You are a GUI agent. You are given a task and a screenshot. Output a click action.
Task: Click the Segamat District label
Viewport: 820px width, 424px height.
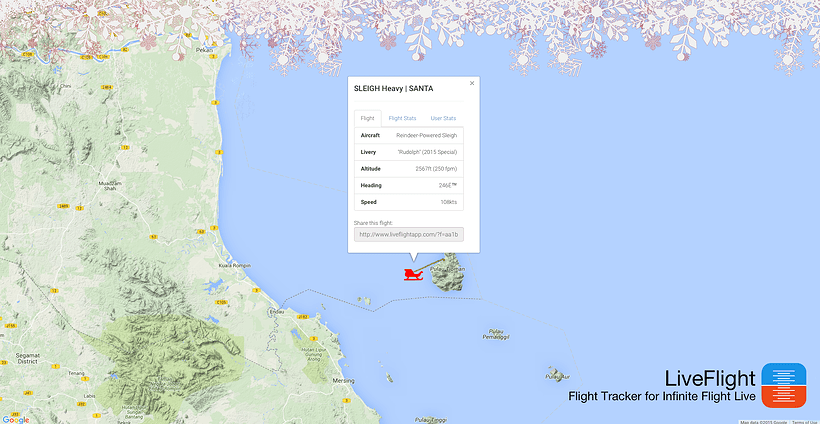[27, 358]
